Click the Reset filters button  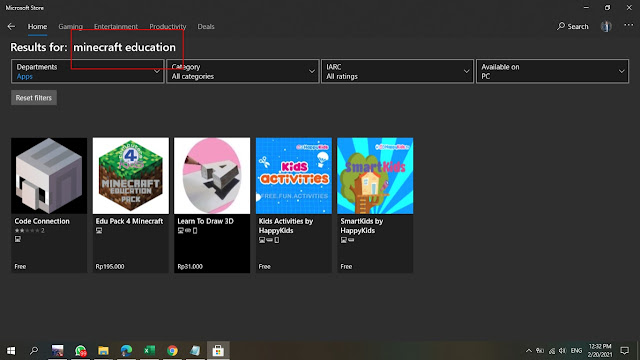tap(34, 98)
